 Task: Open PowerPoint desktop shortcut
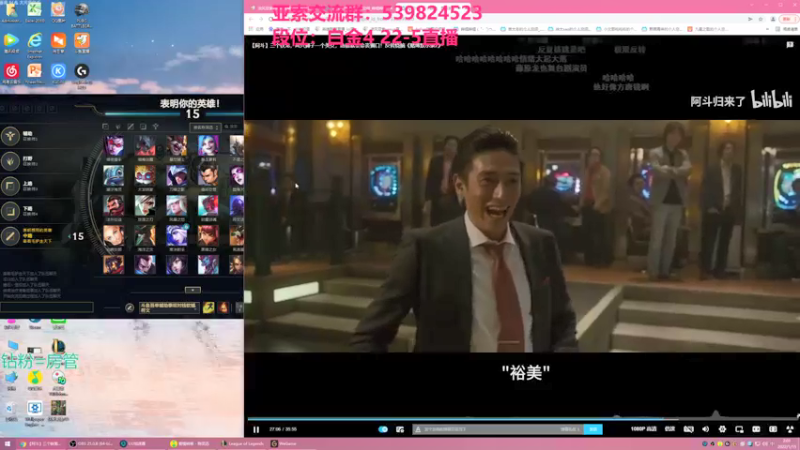coord(34,73)
